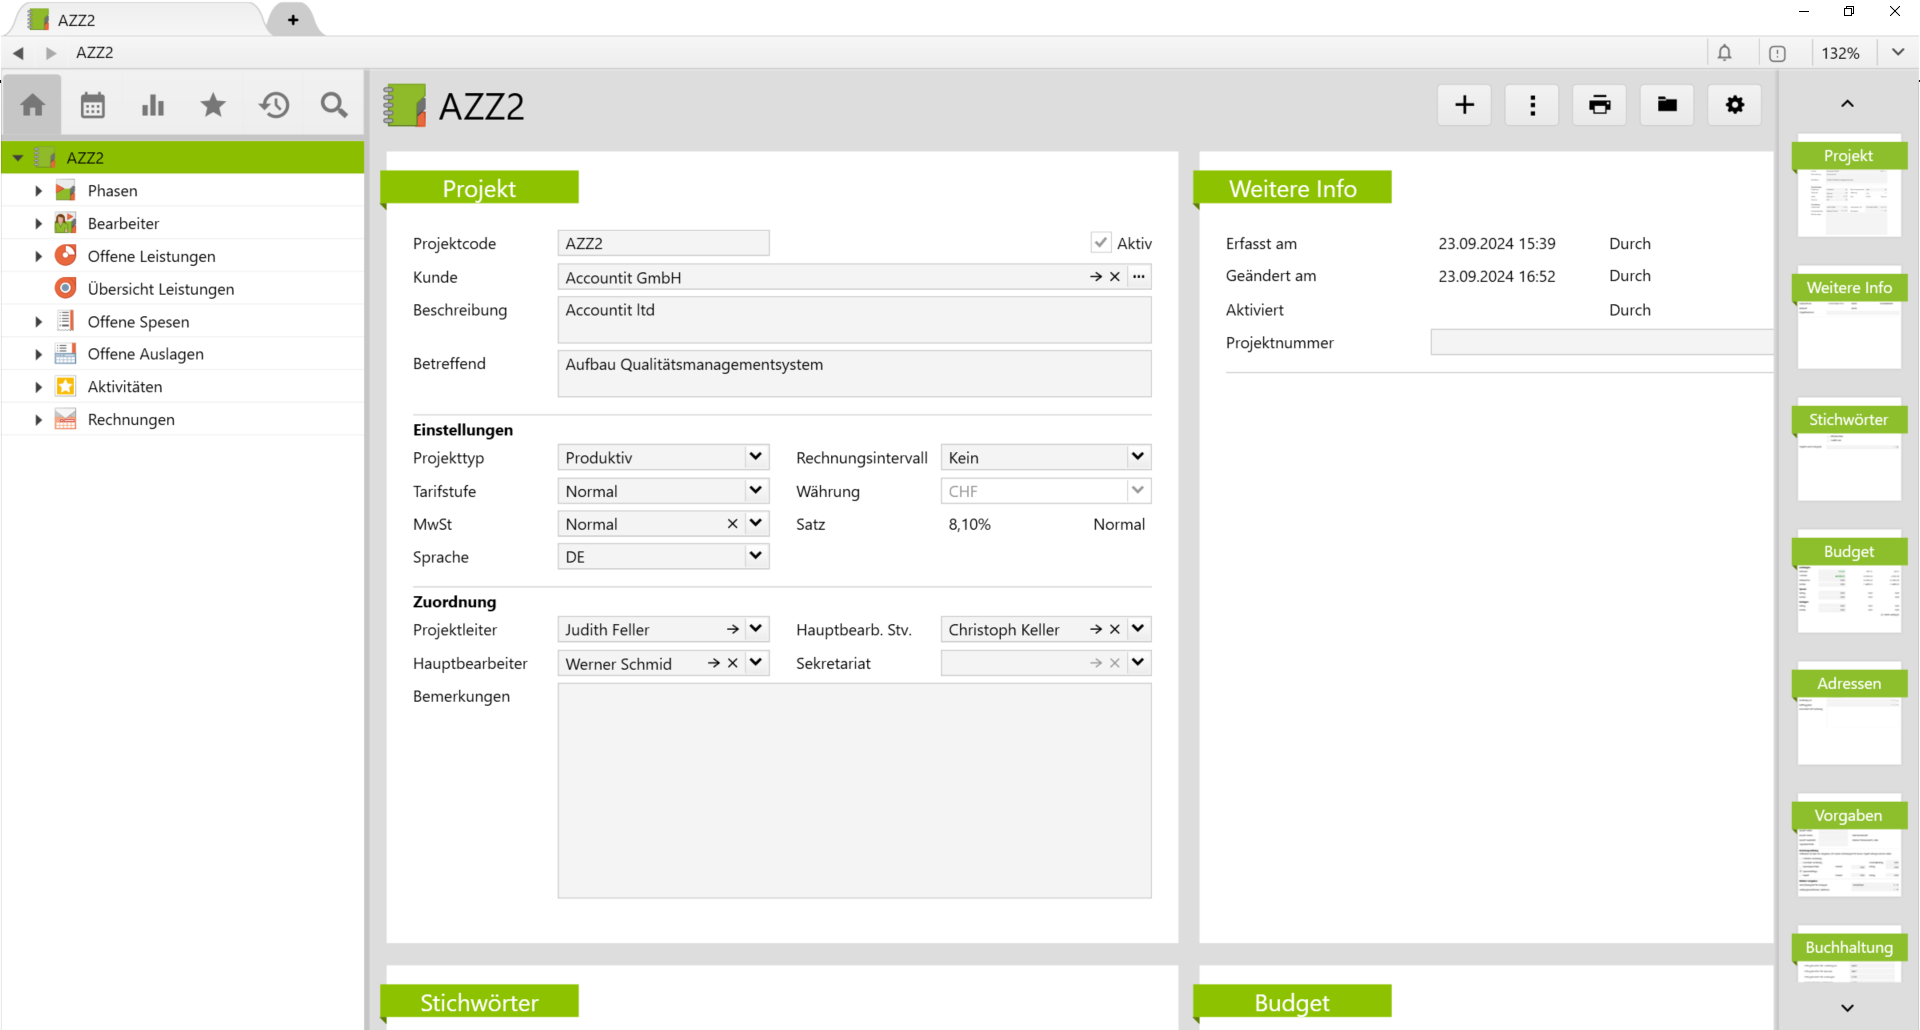Expand the Phasen tree node
The height and width of the screenshot is (1030, 1920).
38,191
